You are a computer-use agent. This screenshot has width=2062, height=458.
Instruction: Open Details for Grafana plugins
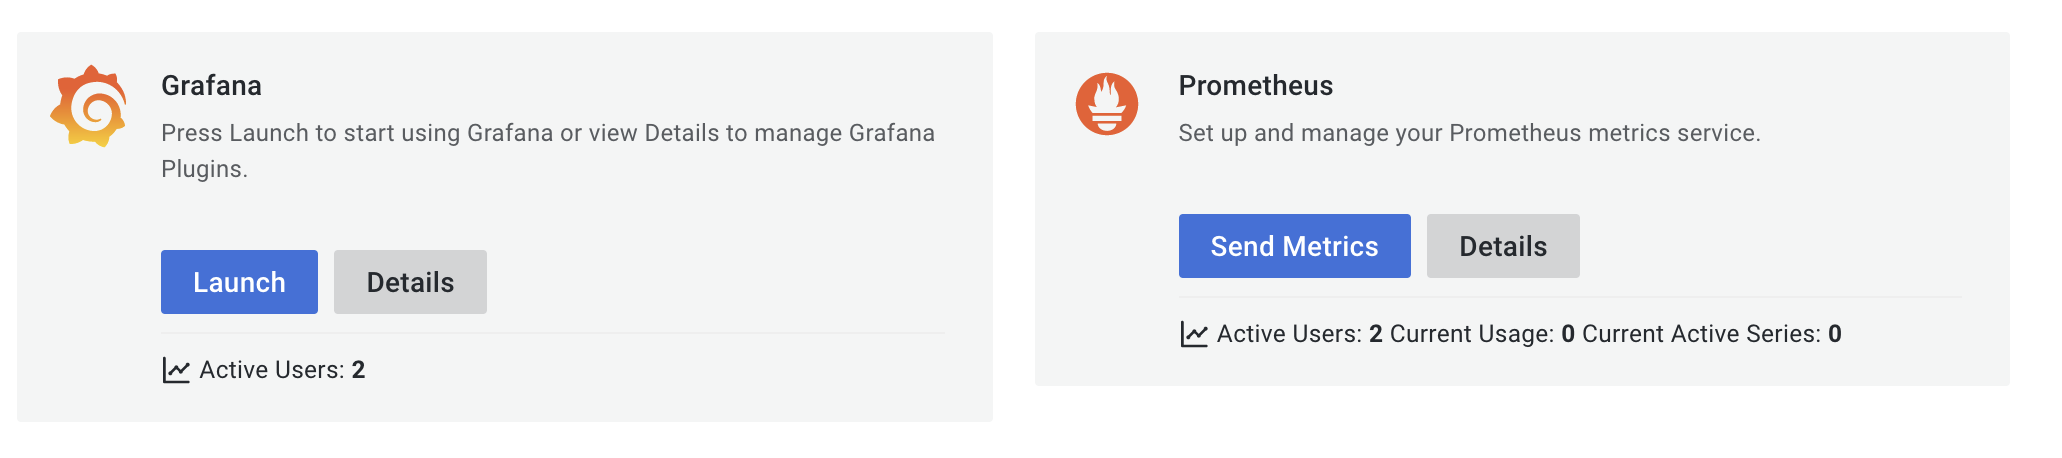410,282
